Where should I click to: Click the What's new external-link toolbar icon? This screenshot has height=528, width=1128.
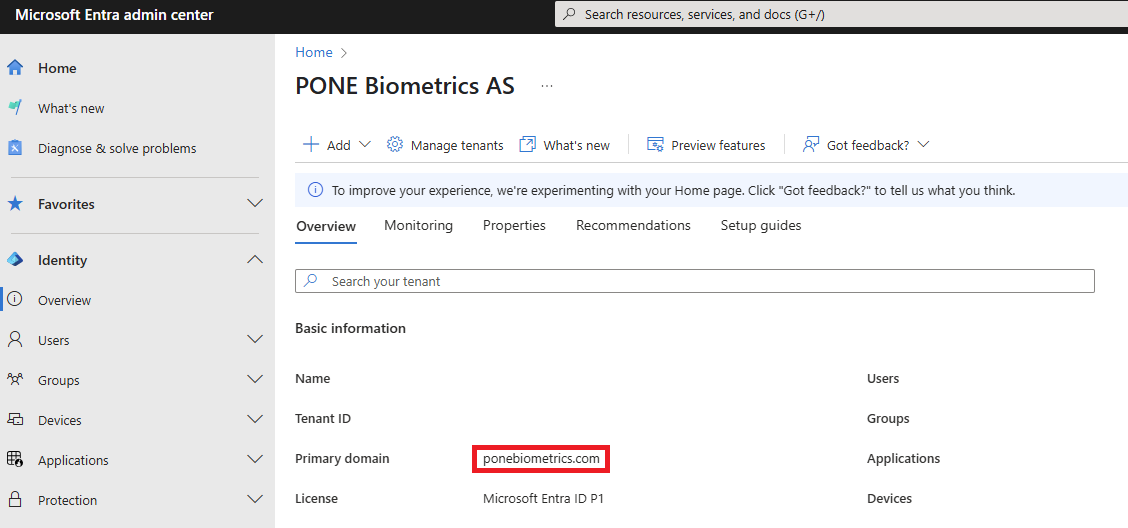tap(528, 145)
